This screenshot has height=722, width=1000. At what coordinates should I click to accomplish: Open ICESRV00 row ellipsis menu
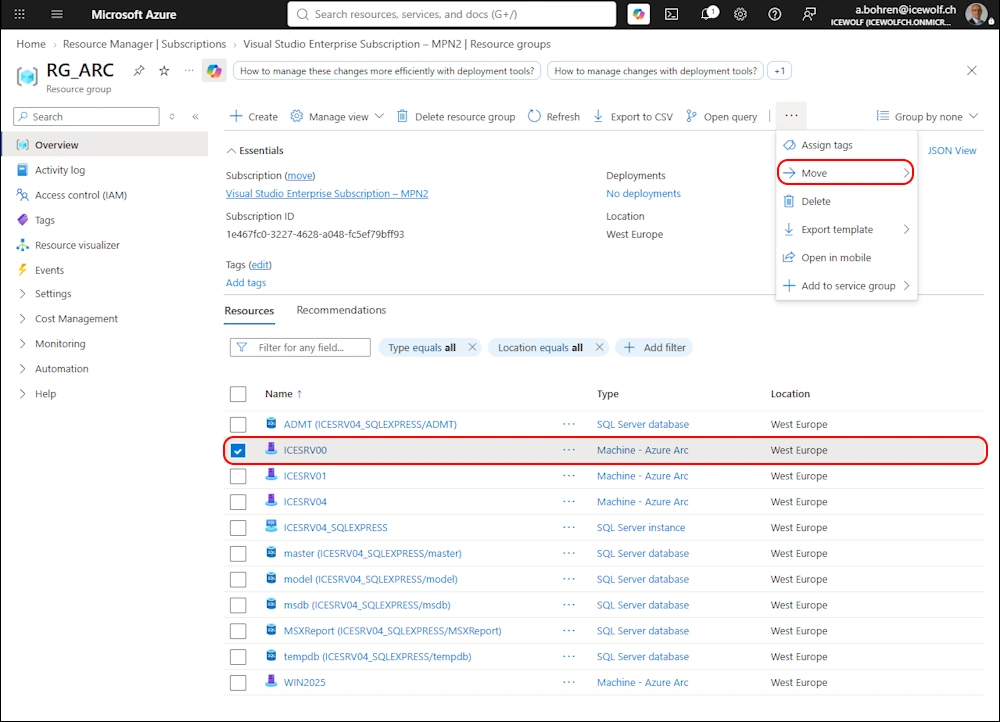pyautogui.click(x=569, y=450)
